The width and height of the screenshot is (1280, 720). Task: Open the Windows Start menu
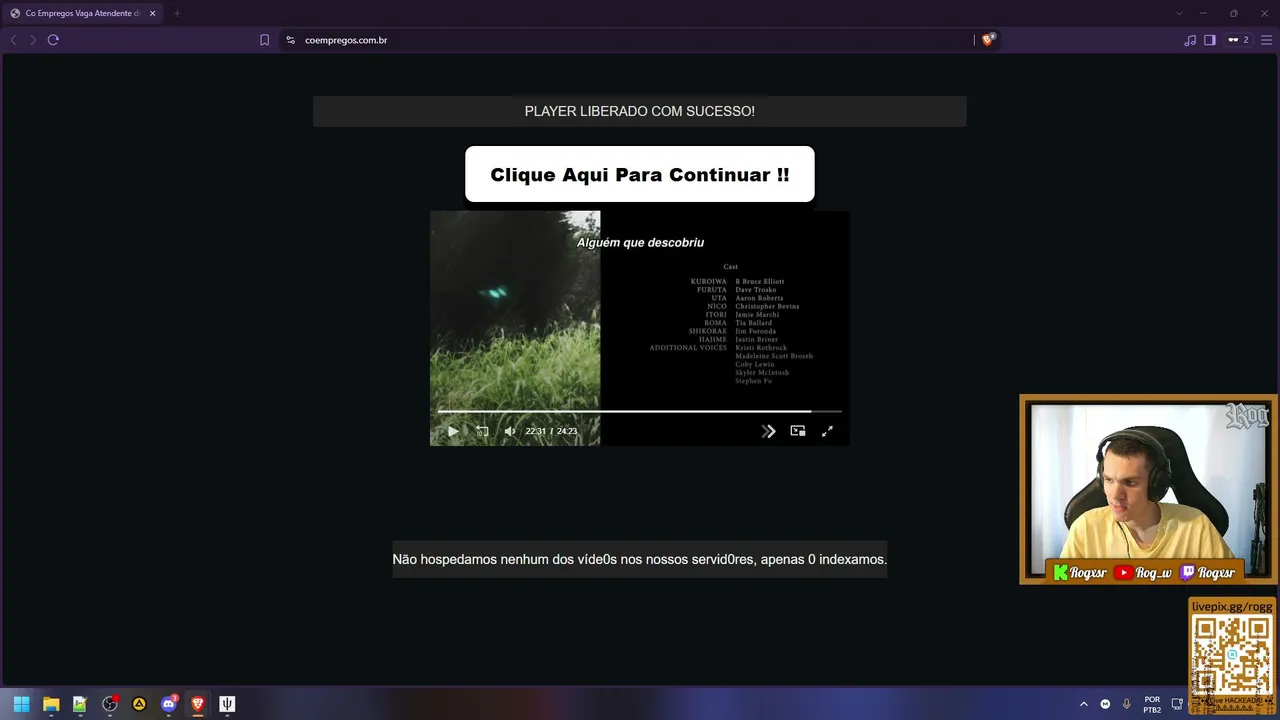coord(21,704)
